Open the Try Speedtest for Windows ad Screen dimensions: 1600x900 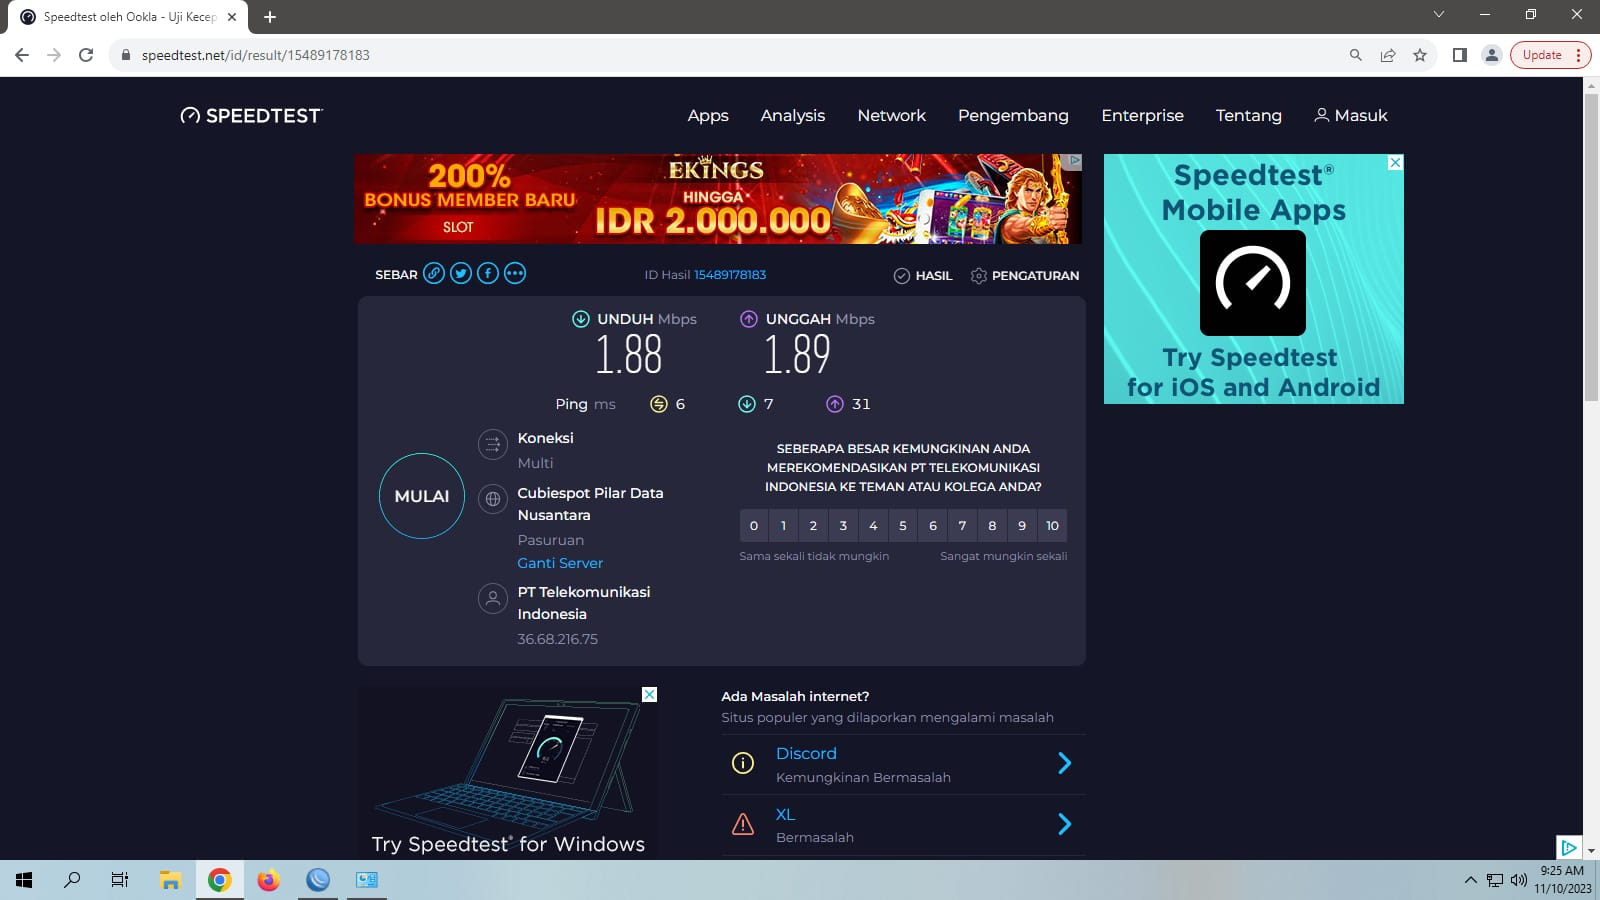[508, 772]
